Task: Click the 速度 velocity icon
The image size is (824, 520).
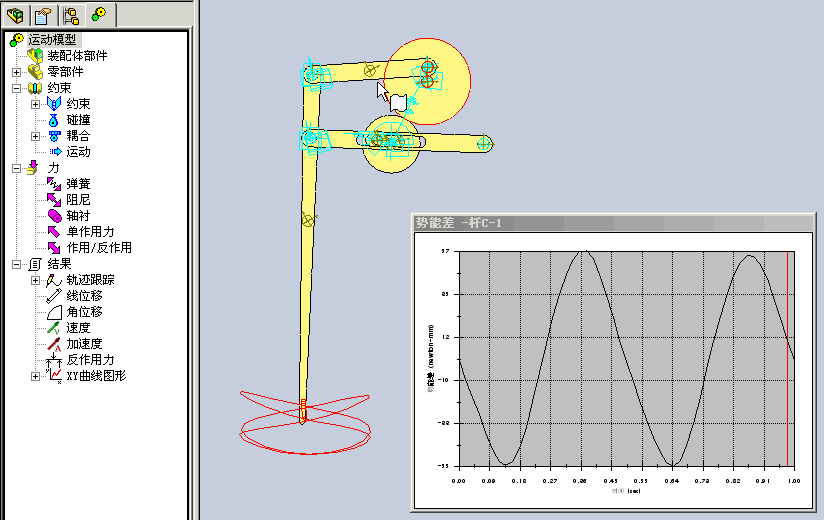Action: [54, 328]
